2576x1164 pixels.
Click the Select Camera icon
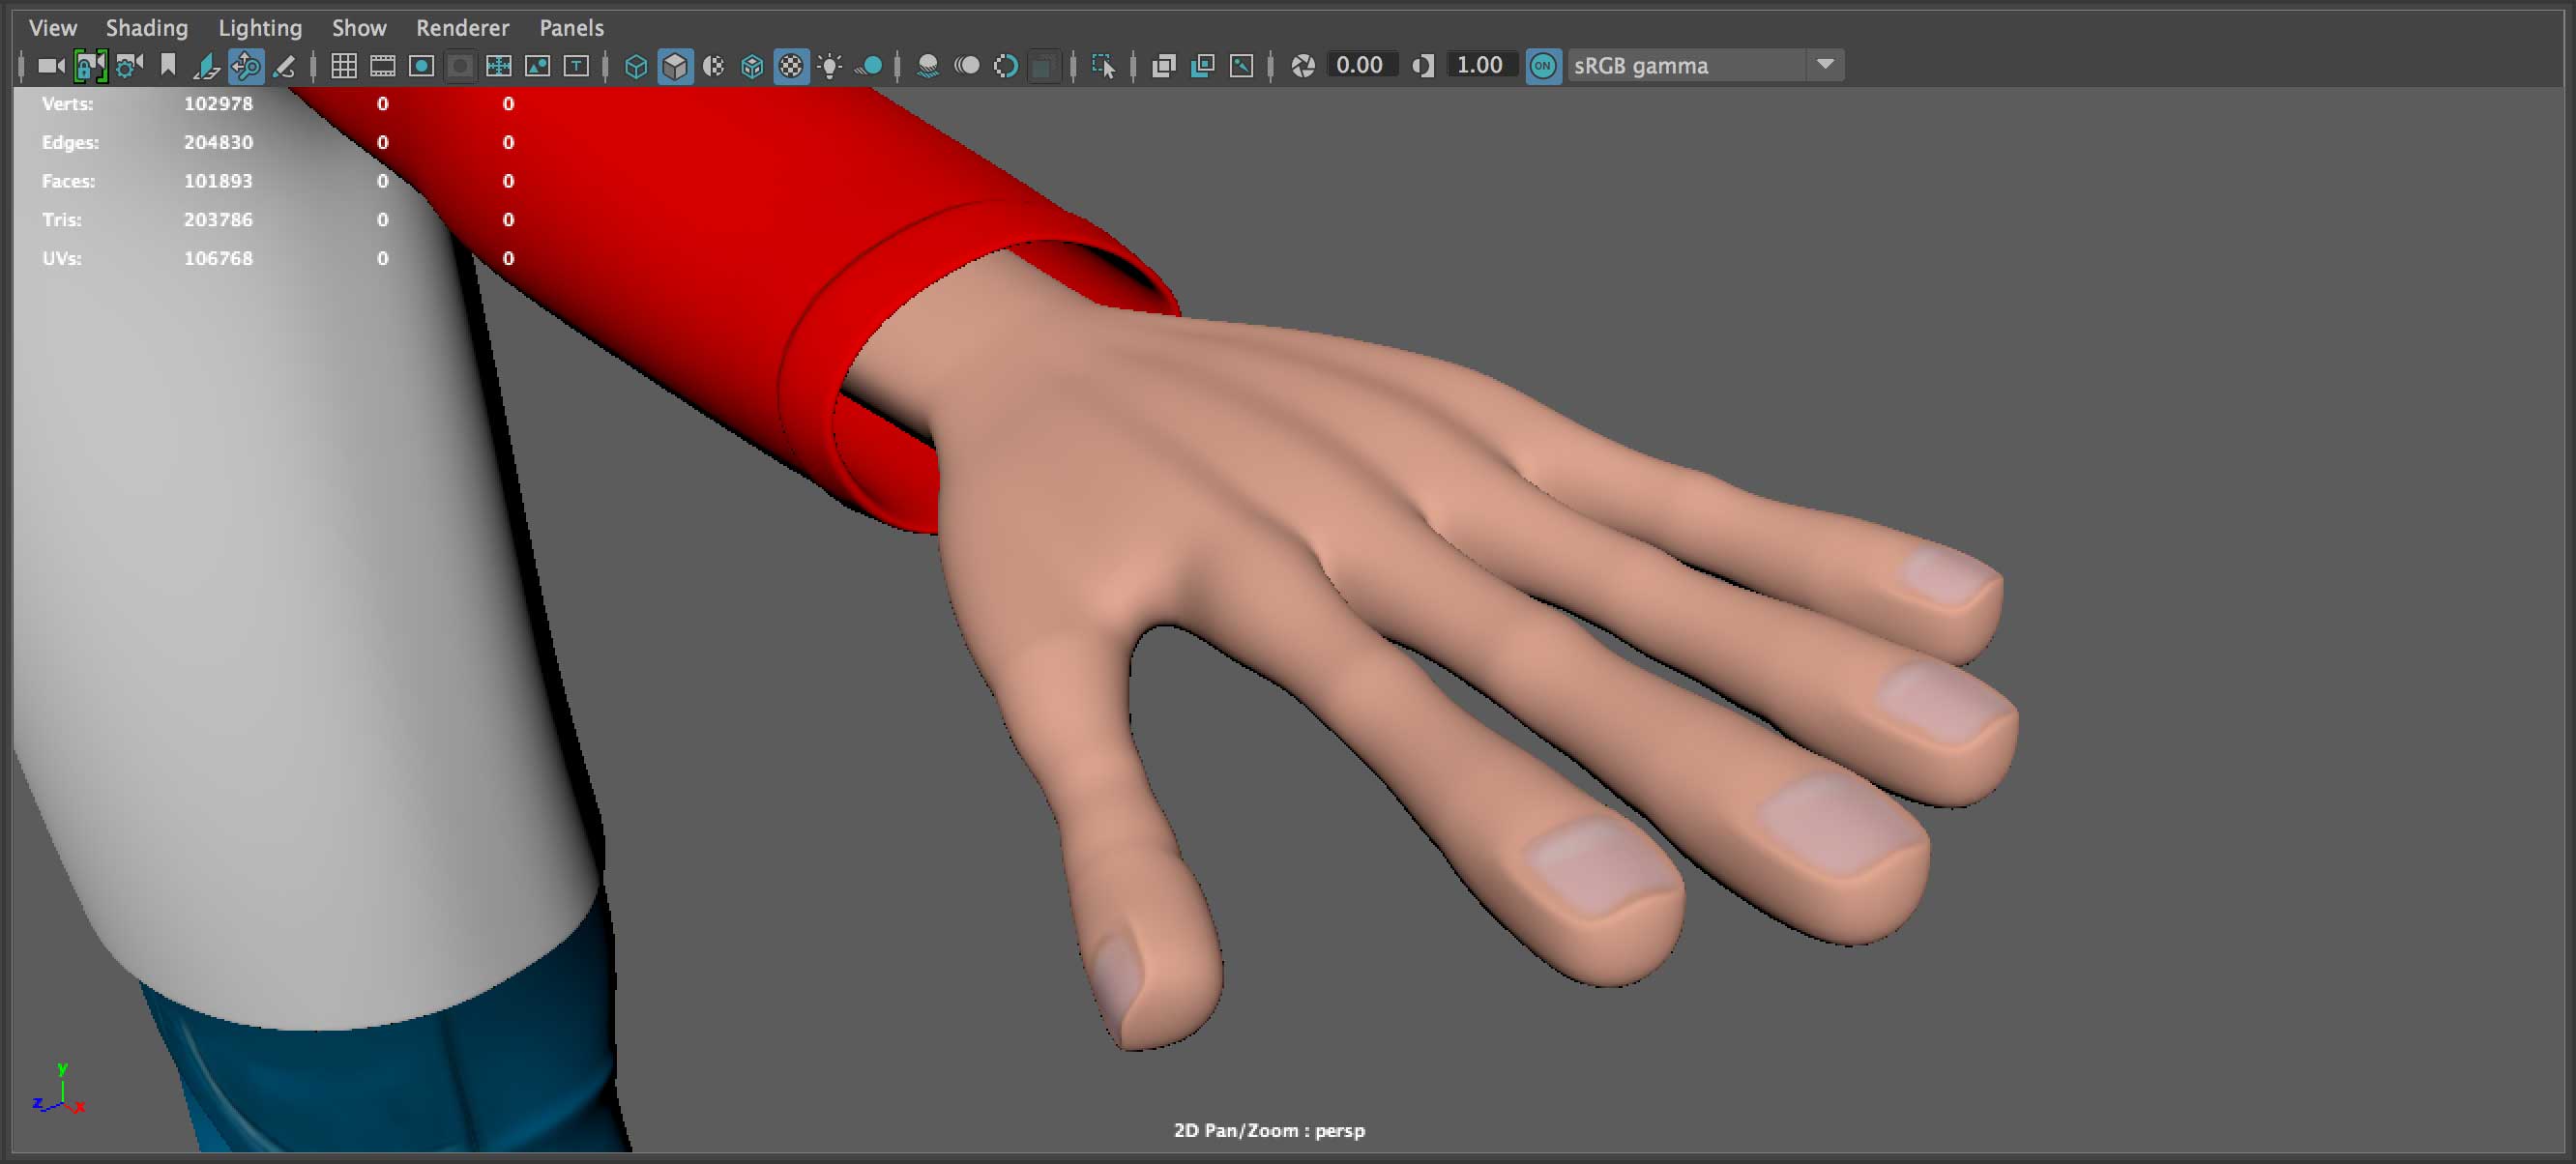tap(50, 66)
